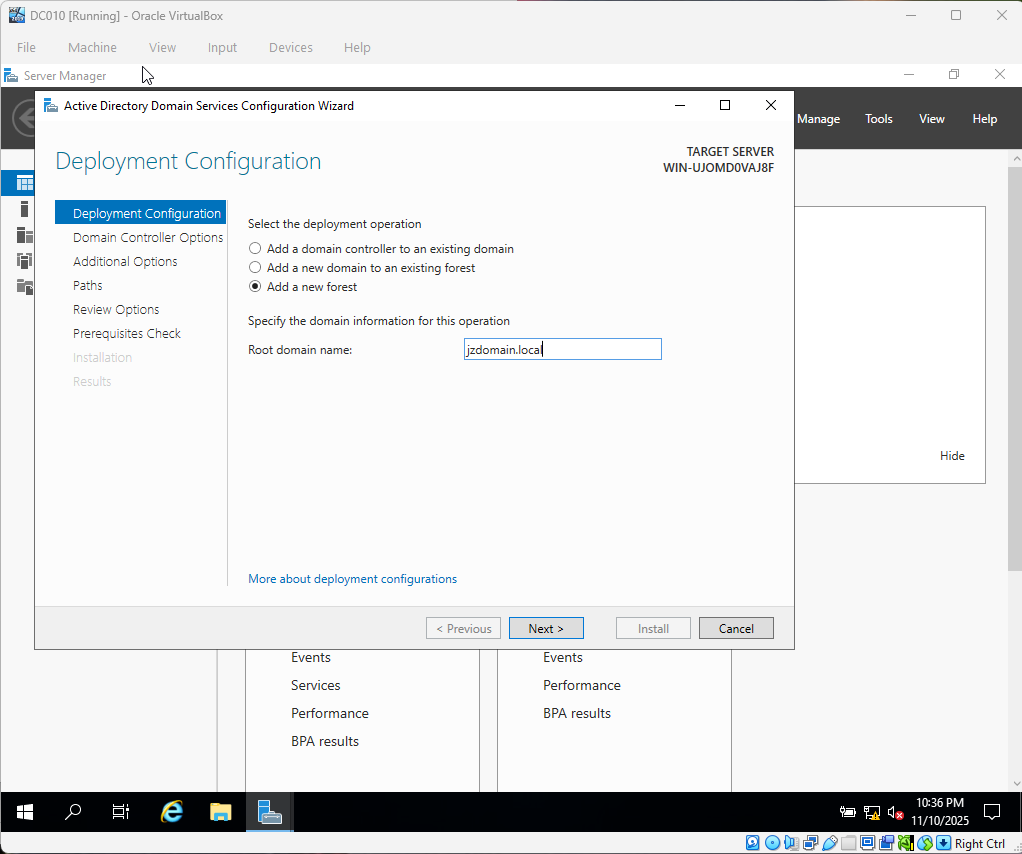Choose 'Add a domain controller to an existing domain'
Image resolution: width=1022 pixels, height=854 pixels.
point(255,248)
